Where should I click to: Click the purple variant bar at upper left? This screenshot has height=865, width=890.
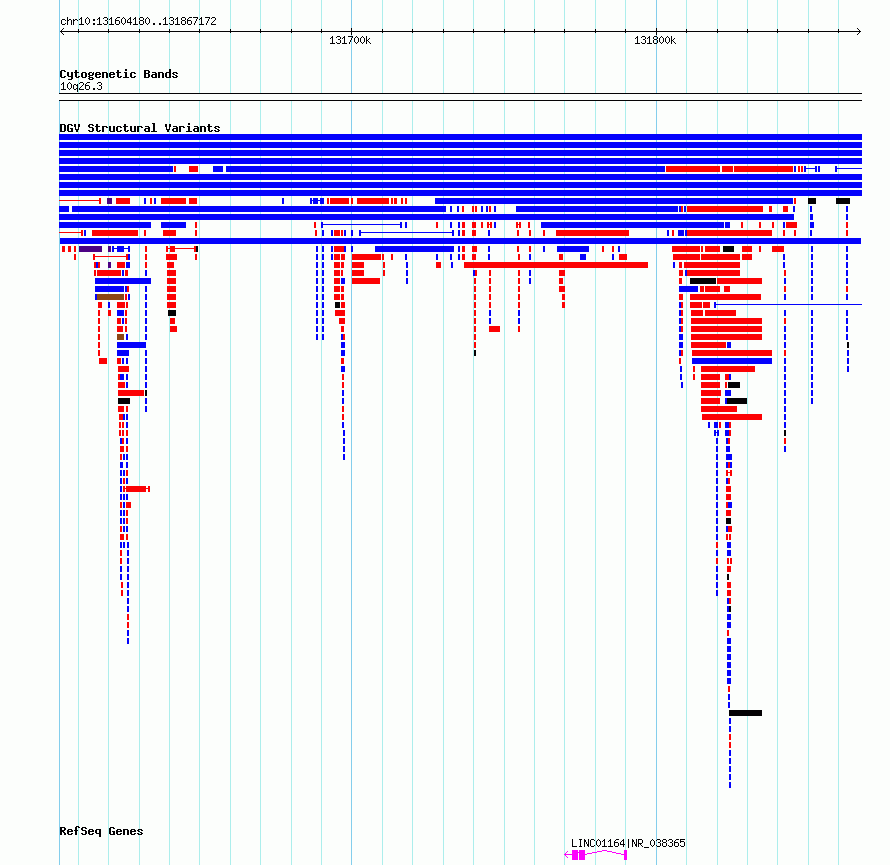(x=90, y=249)
